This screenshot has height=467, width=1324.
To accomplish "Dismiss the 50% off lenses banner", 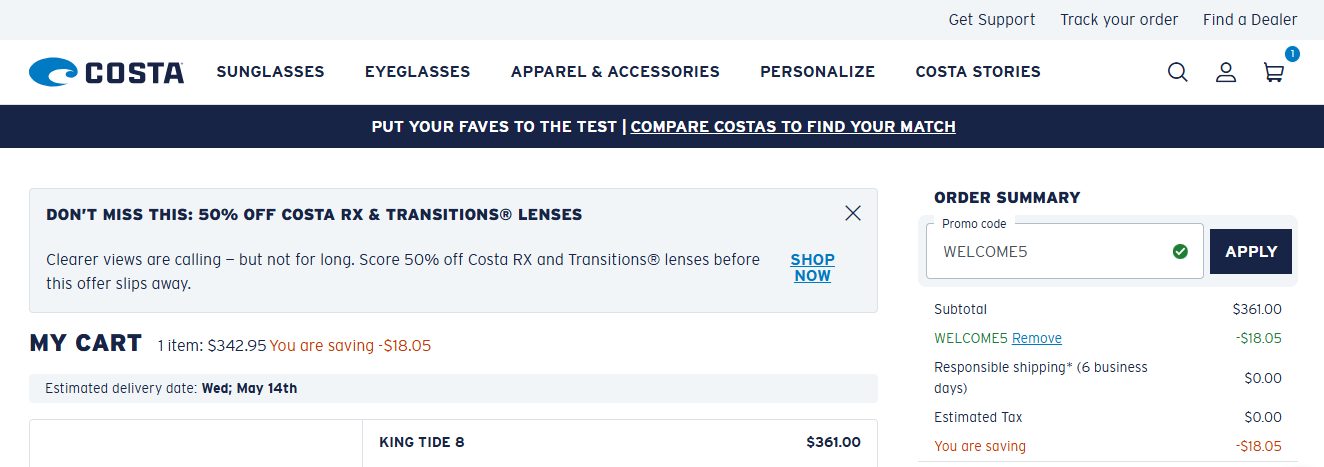I will point(853,213).
